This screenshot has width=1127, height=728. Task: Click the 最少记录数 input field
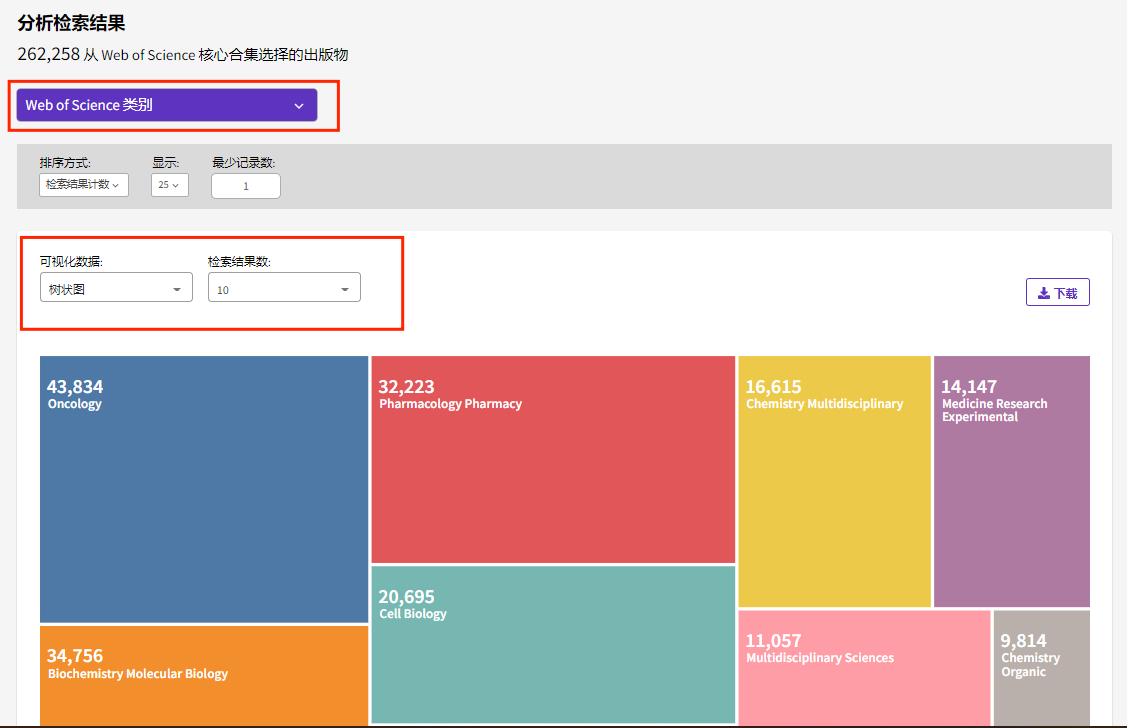pos(246,186)
